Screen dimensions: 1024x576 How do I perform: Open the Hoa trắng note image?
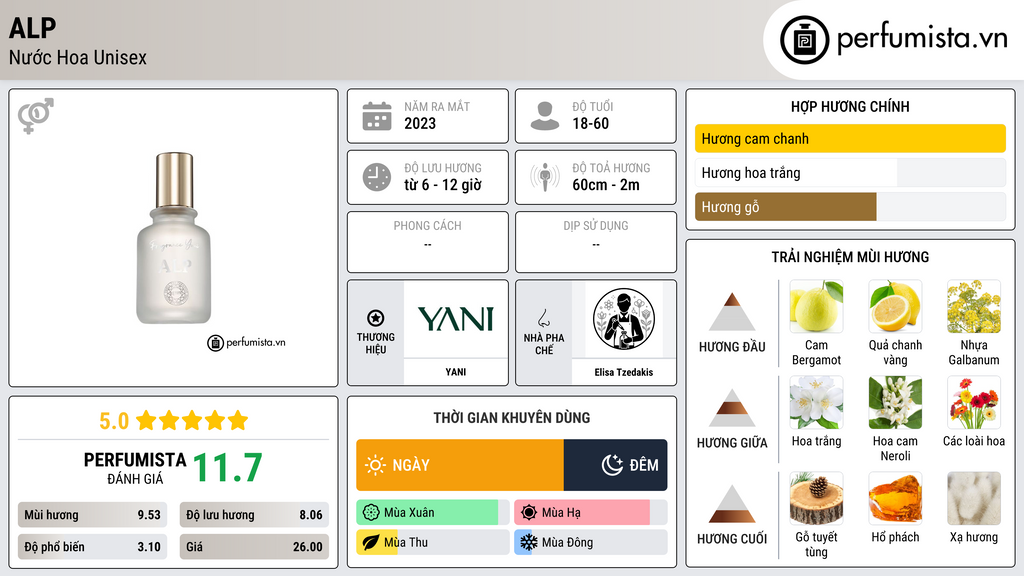click(x=816, y=402)
